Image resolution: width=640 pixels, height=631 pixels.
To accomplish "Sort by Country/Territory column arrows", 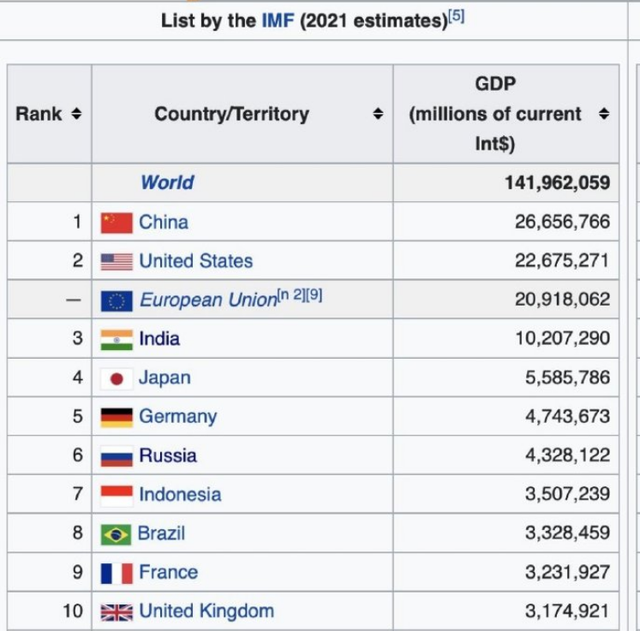I will point(378,114).
